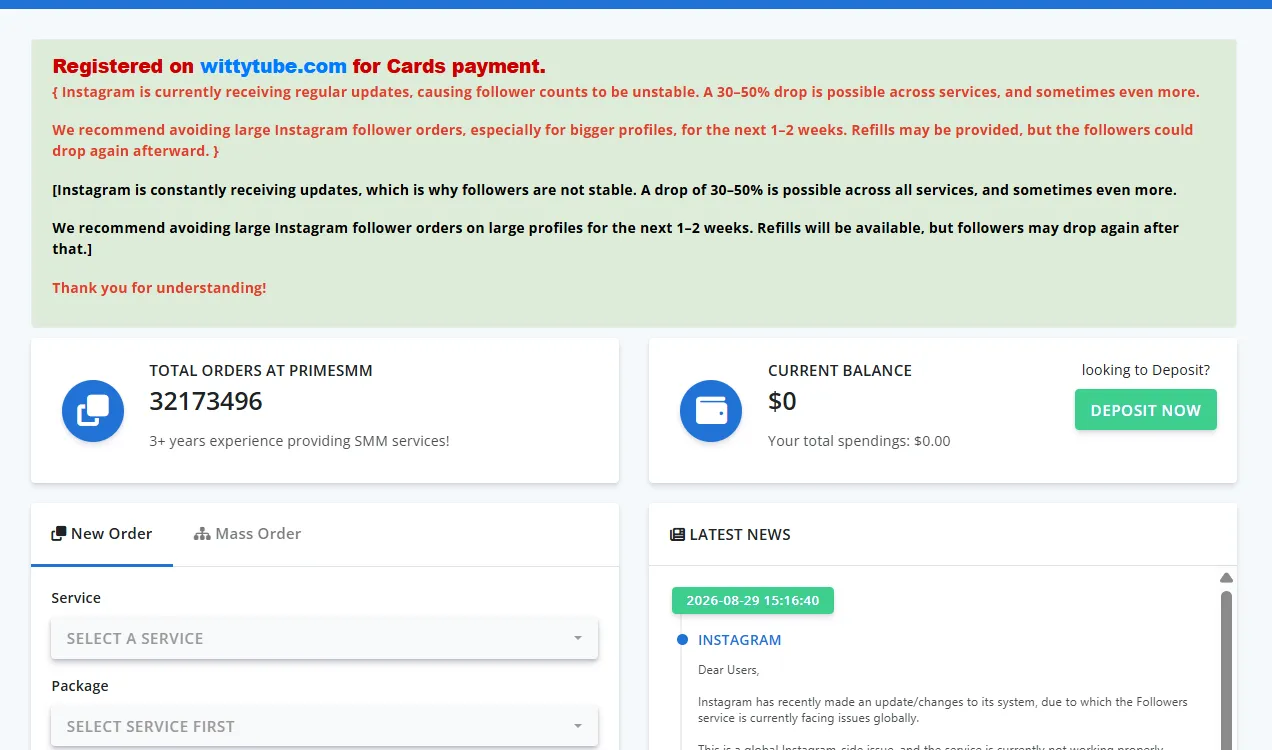1272x750 pixels.
Task: Click the 'Package' field label
Action: (x=80, y=686)
